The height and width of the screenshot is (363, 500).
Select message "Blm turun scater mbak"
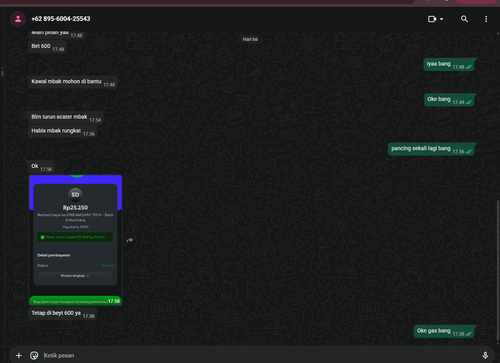(x=66, y=117)
